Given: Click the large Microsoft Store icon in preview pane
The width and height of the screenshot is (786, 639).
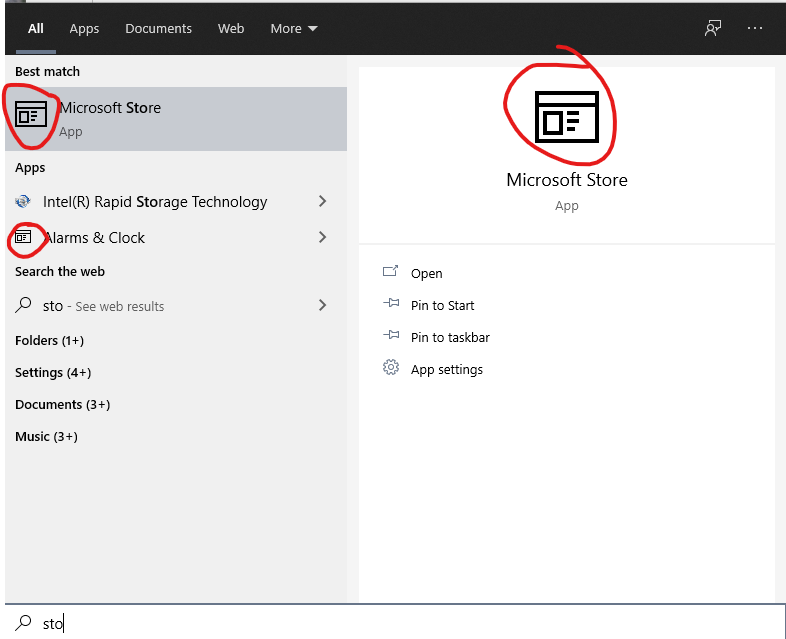Looking at the screenshot, I should pyautogui.click(x=566, y=115).
